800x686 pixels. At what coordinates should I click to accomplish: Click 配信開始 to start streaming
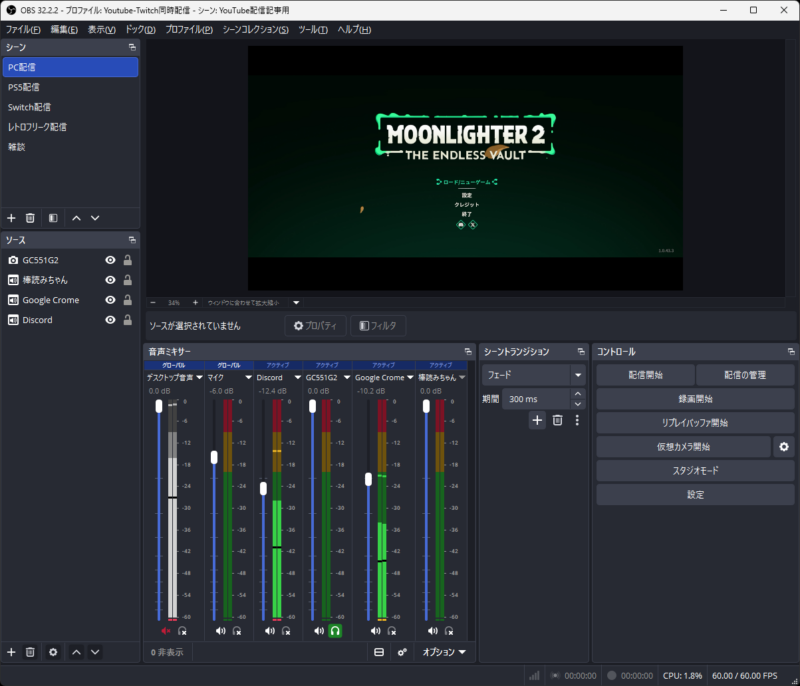pyautogui.click(x=645, y=375)
